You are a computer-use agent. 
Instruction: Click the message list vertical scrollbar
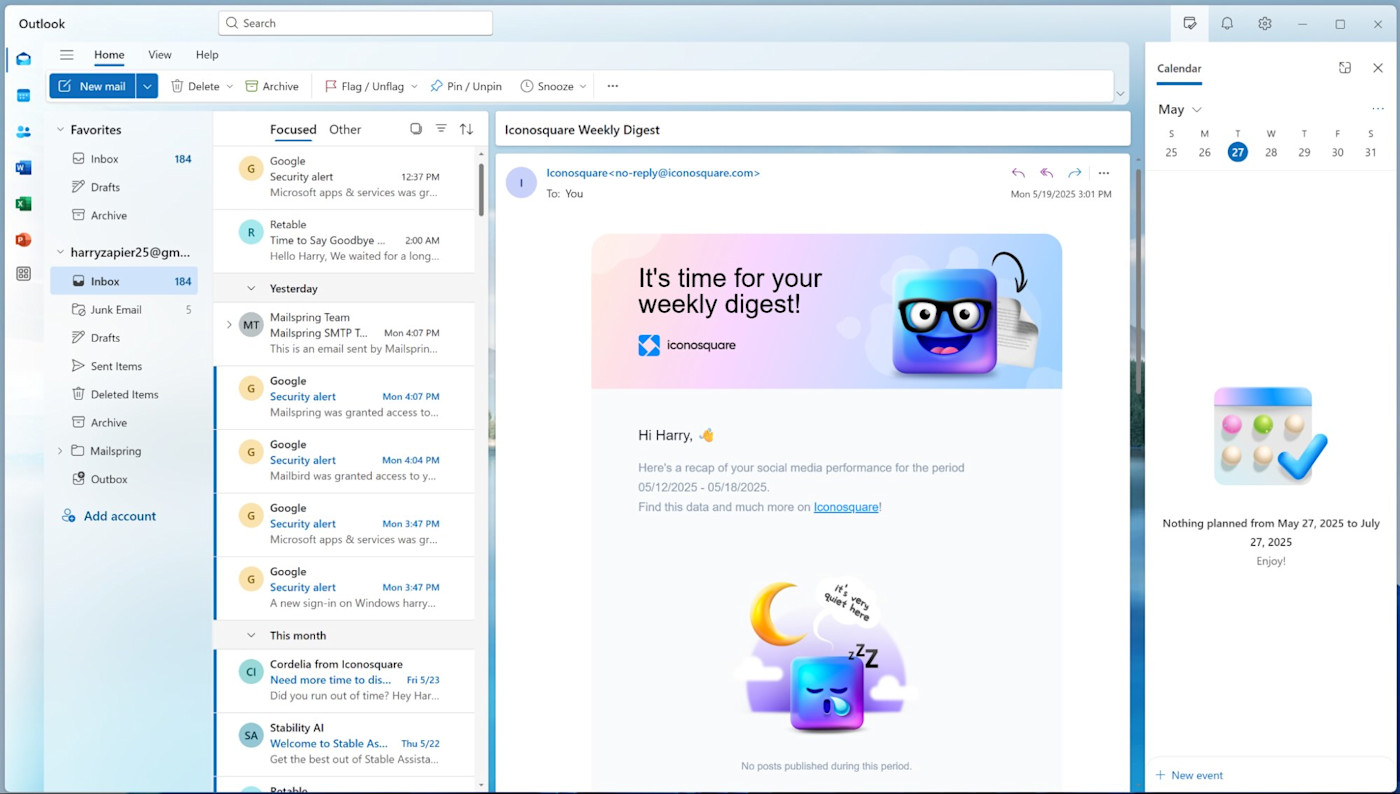(x=481, y=190)
